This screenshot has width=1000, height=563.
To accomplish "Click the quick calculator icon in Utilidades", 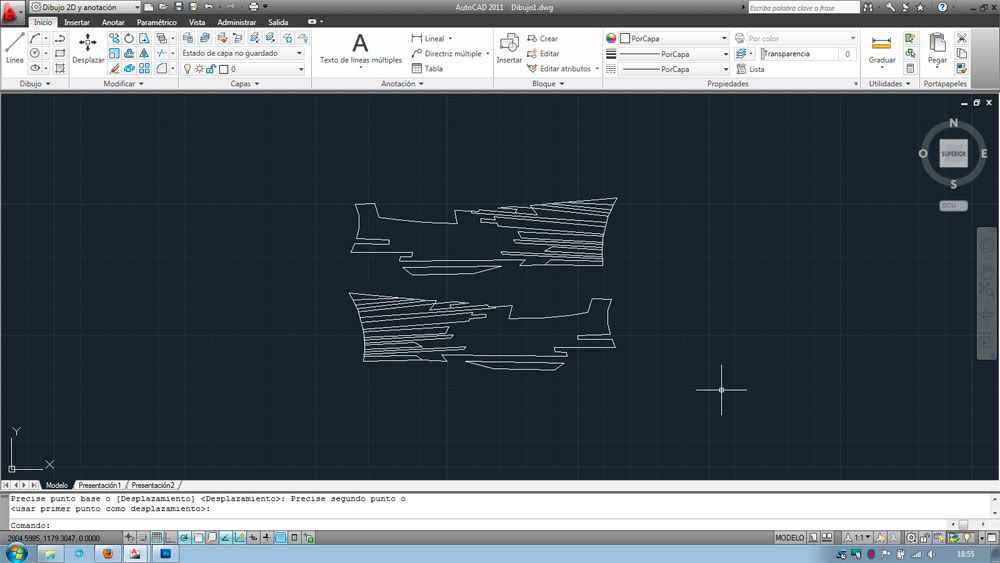I will click(x=911, y=68).
